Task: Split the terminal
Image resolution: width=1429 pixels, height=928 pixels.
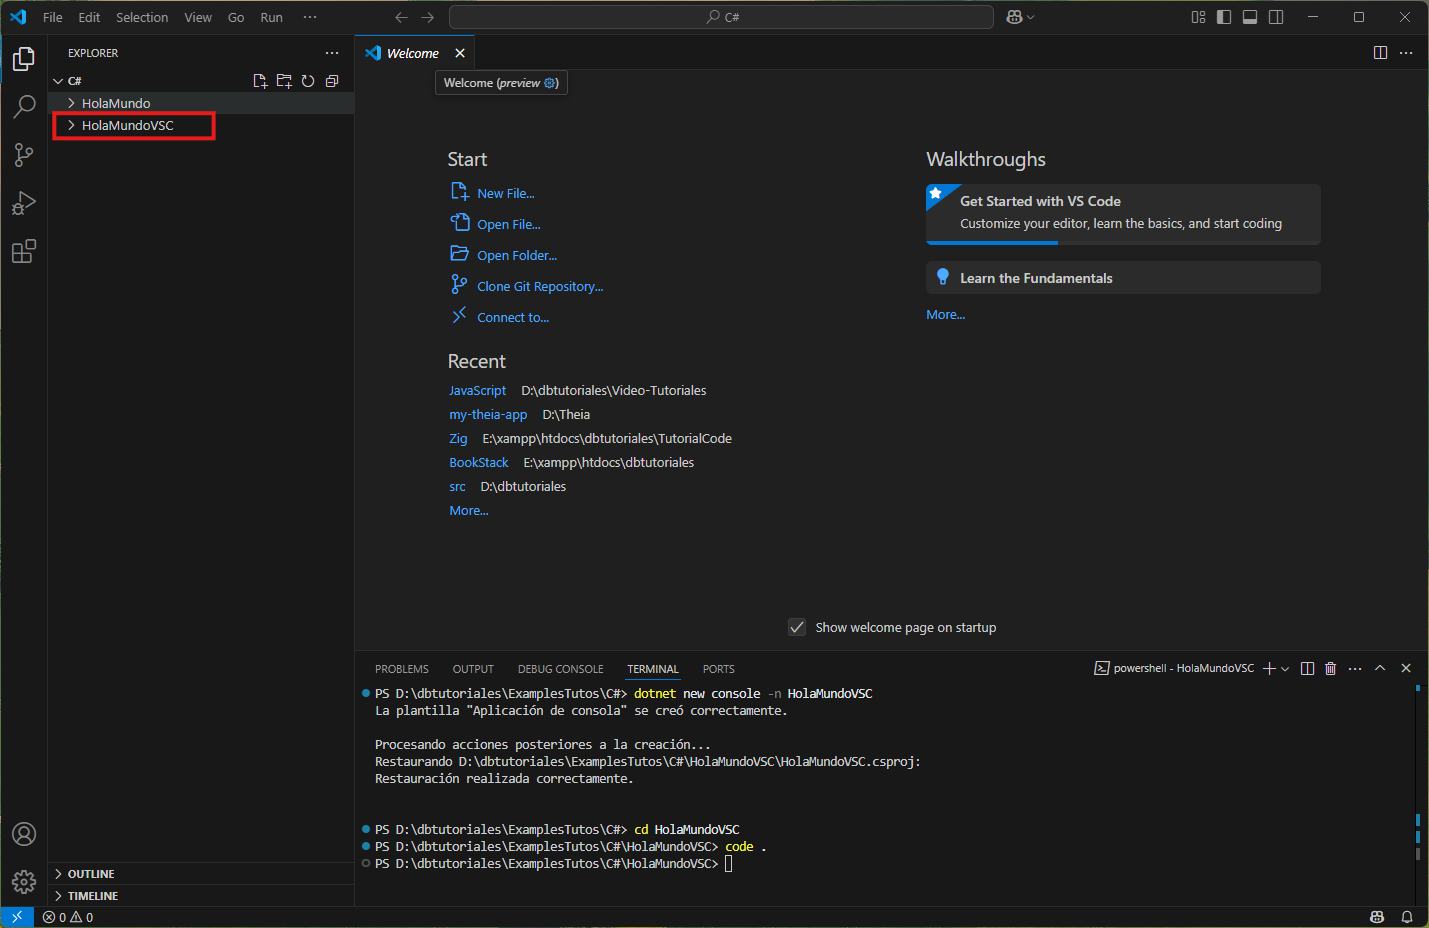Action: click(x=1307, y=668)
